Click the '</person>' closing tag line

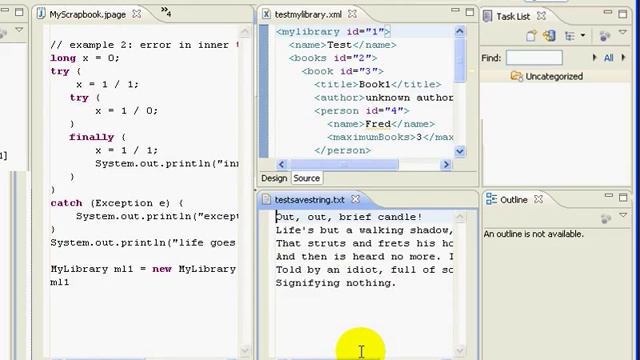coord(342,150)
